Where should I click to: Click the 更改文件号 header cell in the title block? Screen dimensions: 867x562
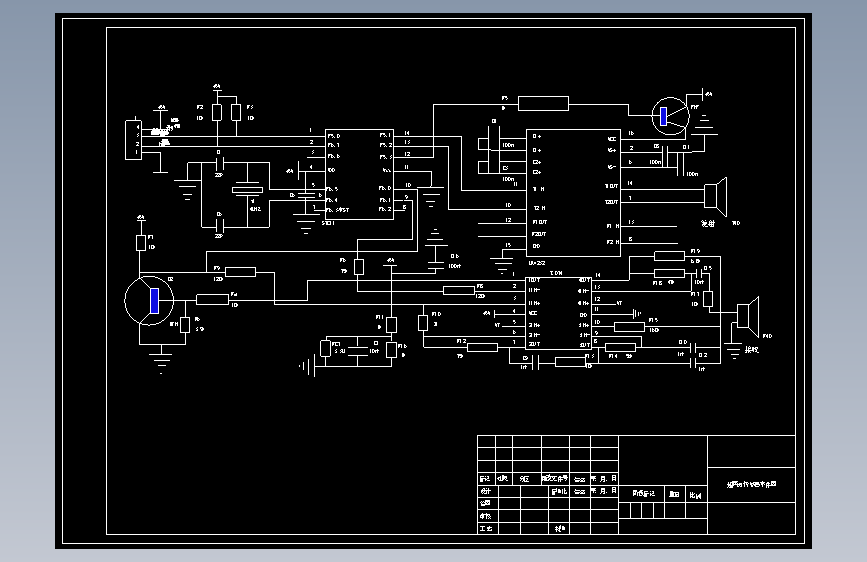(555, 478)
